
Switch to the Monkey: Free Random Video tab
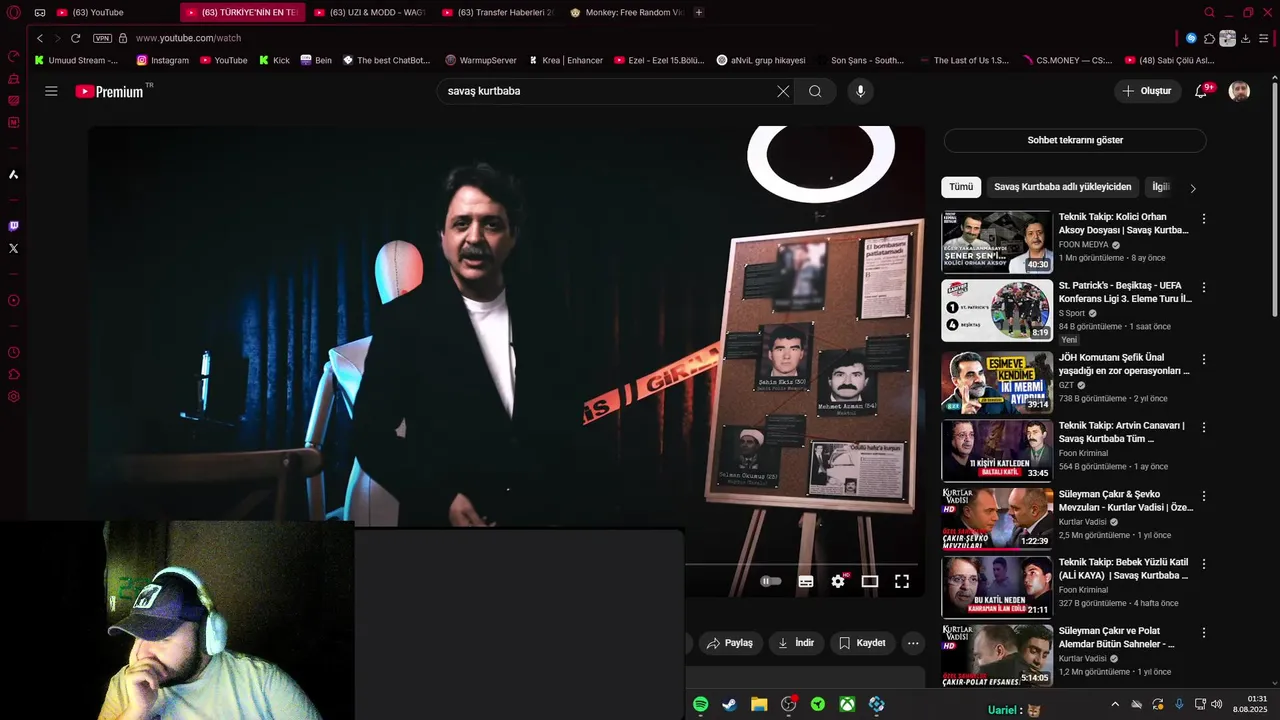(x=626, y=13)
